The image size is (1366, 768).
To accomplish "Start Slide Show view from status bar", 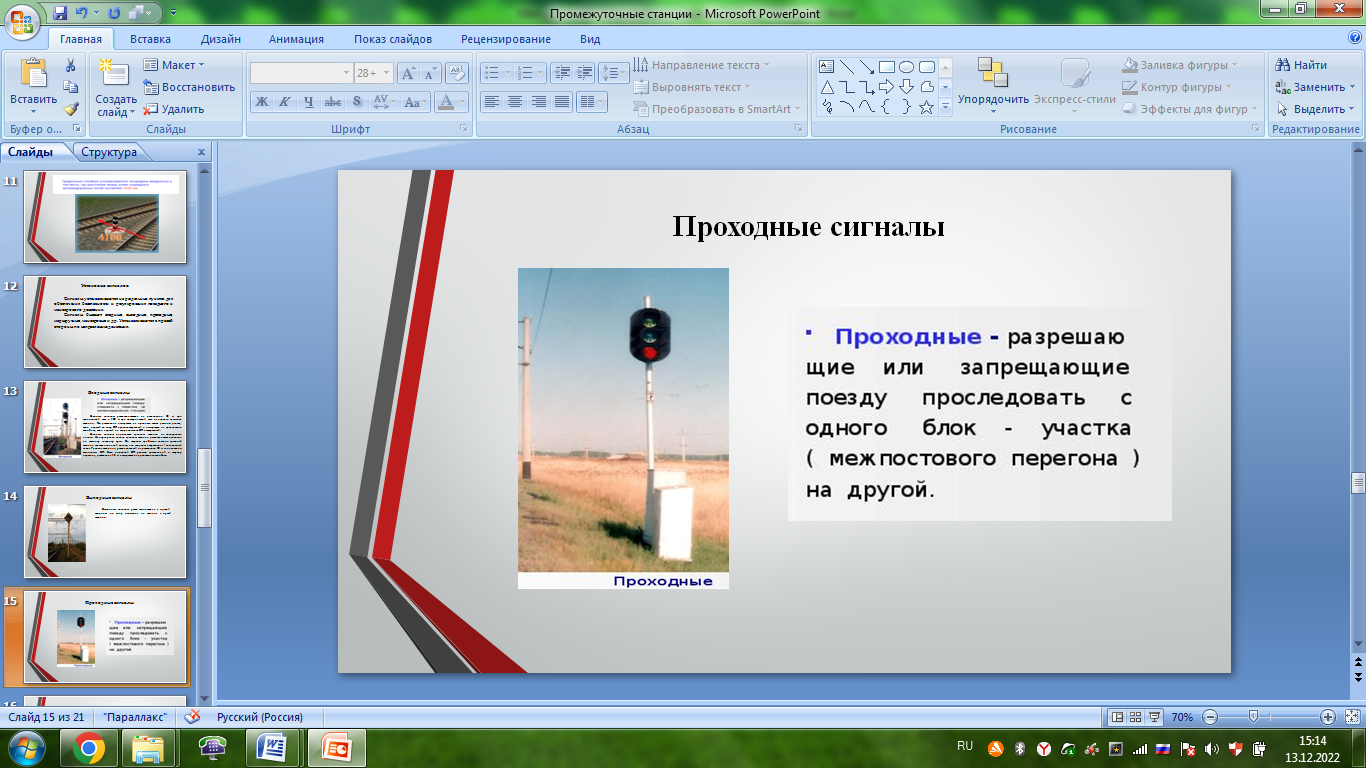I will coord(1155,717).
